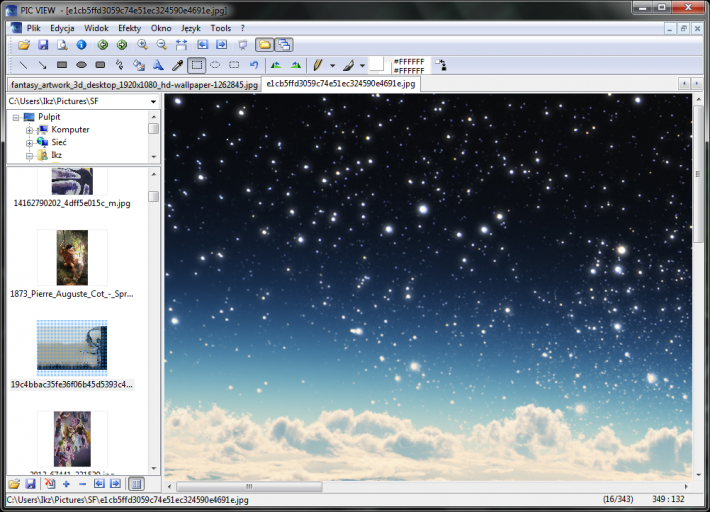Switch to fantasy_artwork_3d_desktop tab
Screen dimensions: 710x512
click(x=134, y=85)
